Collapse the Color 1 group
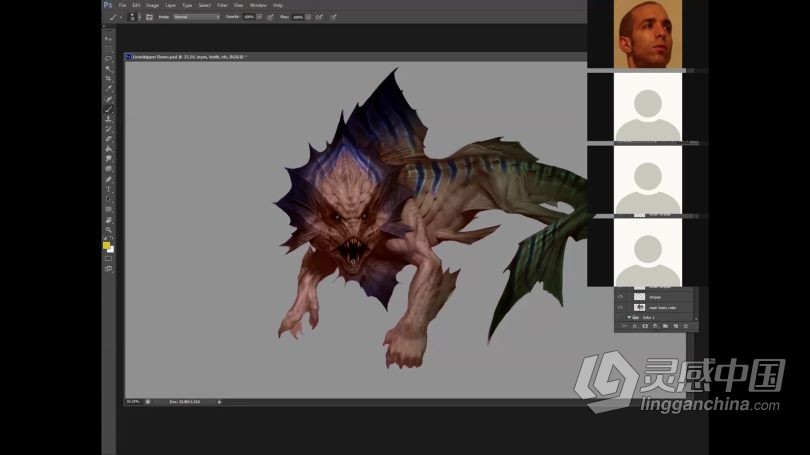This screenshot has width=810, height=455. tap(629, 317)
